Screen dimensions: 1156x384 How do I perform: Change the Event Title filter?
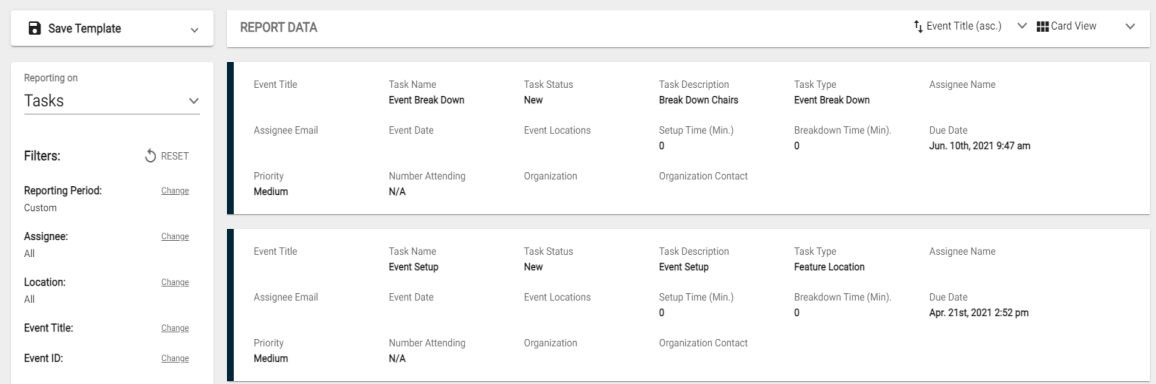[175, 328]
